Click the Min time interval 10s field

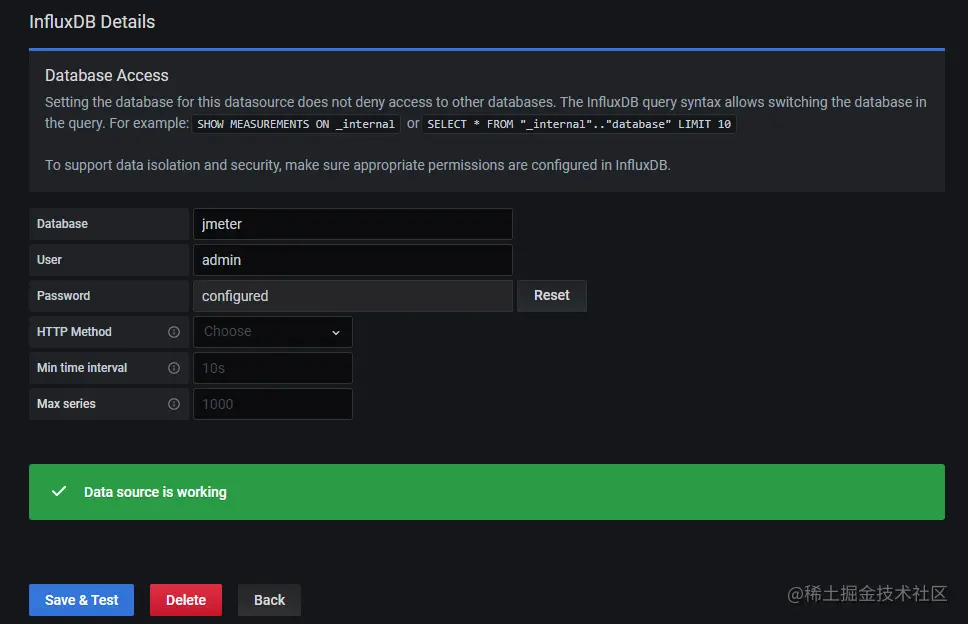(273, 368)
